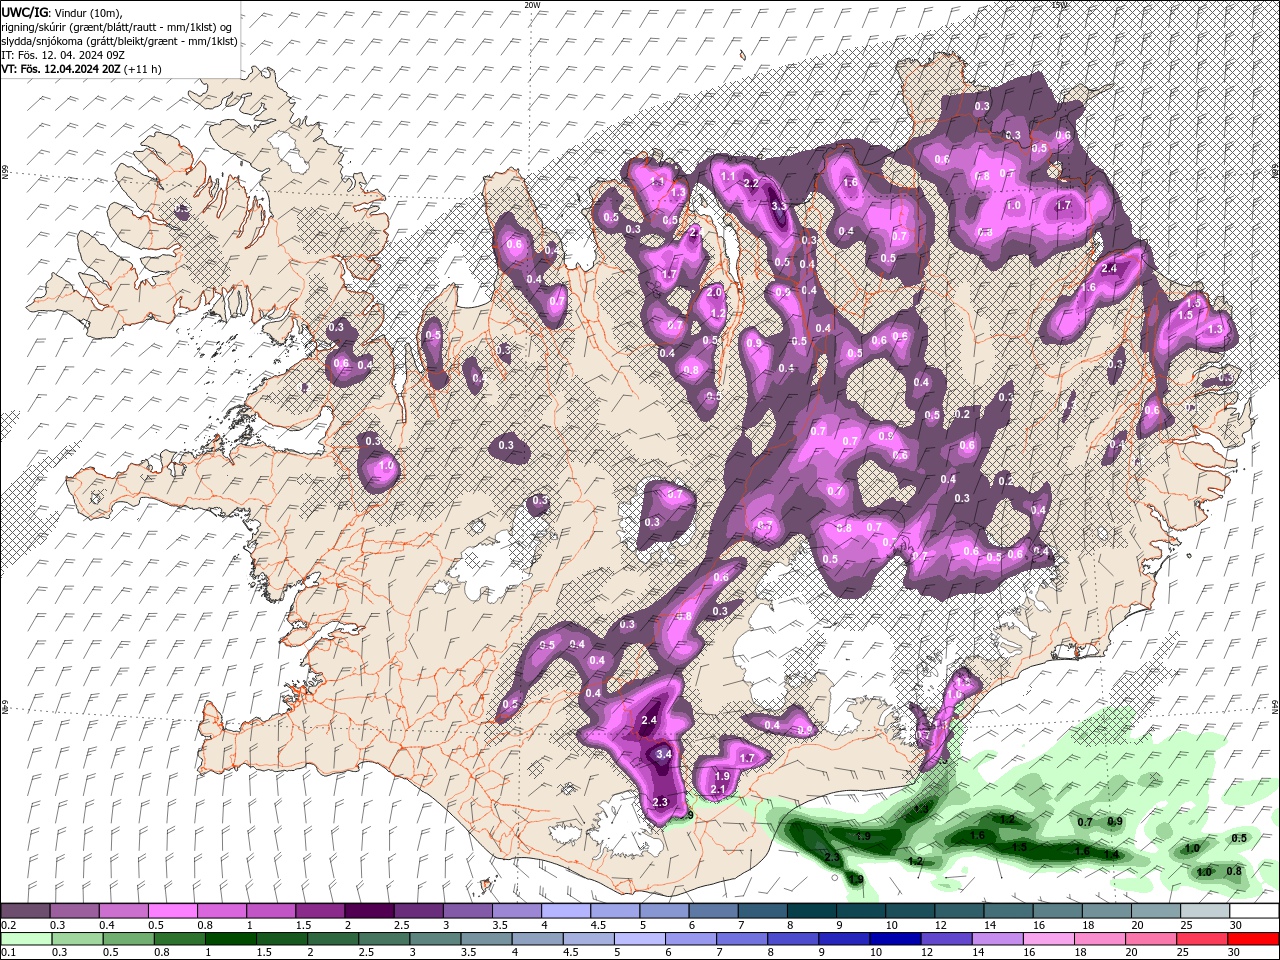Image resolution: width=1280 pixels, height=960 pixels.
Task: Select the dark teal 8–9 snow legend swatch
Action: point(811,911)
